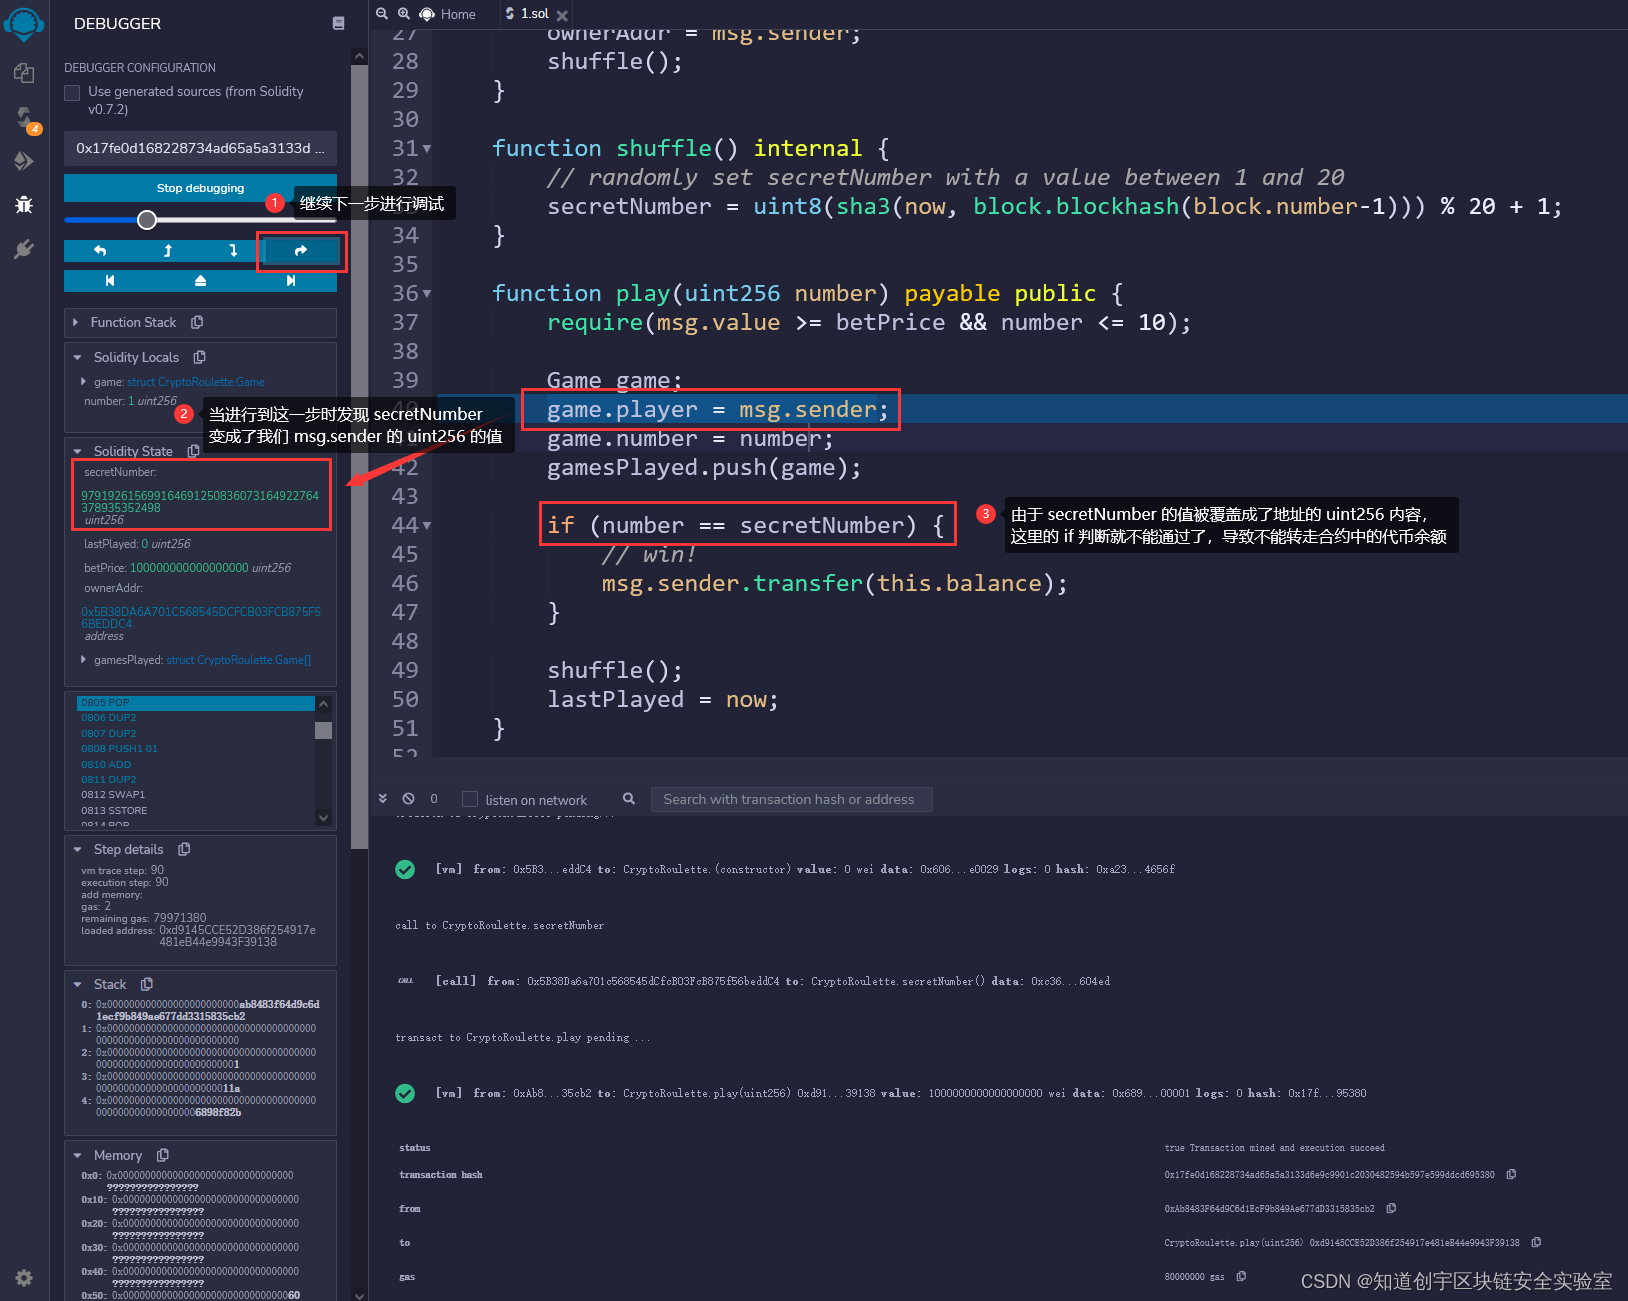Click the opcode list scrollbar down arrow
This screenshot has height=1301, width=1628.
tap(323, 817)
